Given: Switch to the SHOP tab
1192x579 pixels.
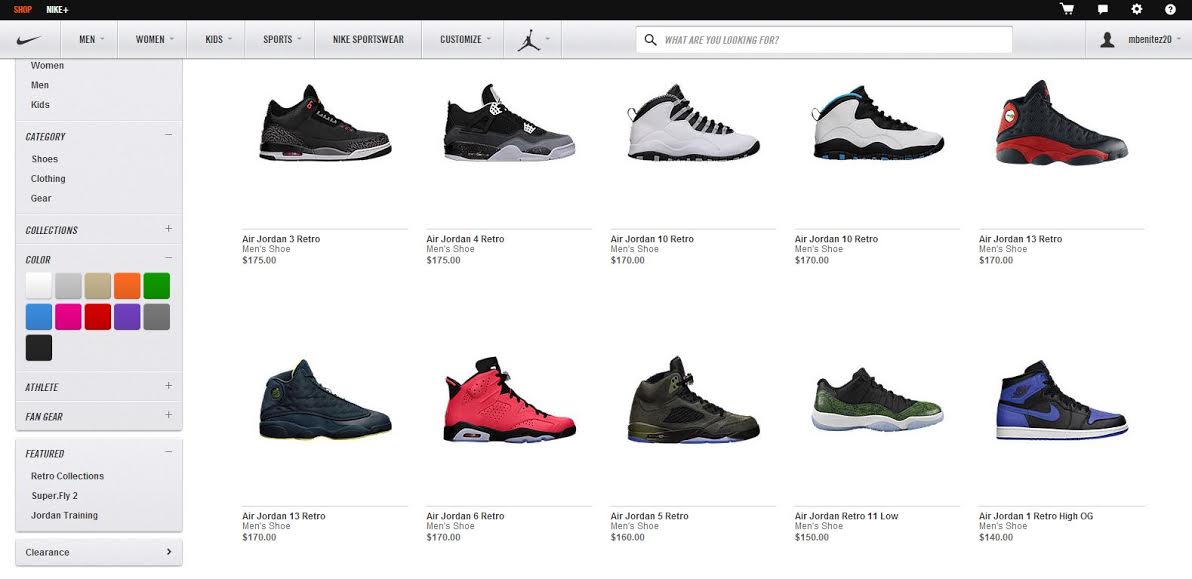Looking at the screenshot, I should (23, 10).
